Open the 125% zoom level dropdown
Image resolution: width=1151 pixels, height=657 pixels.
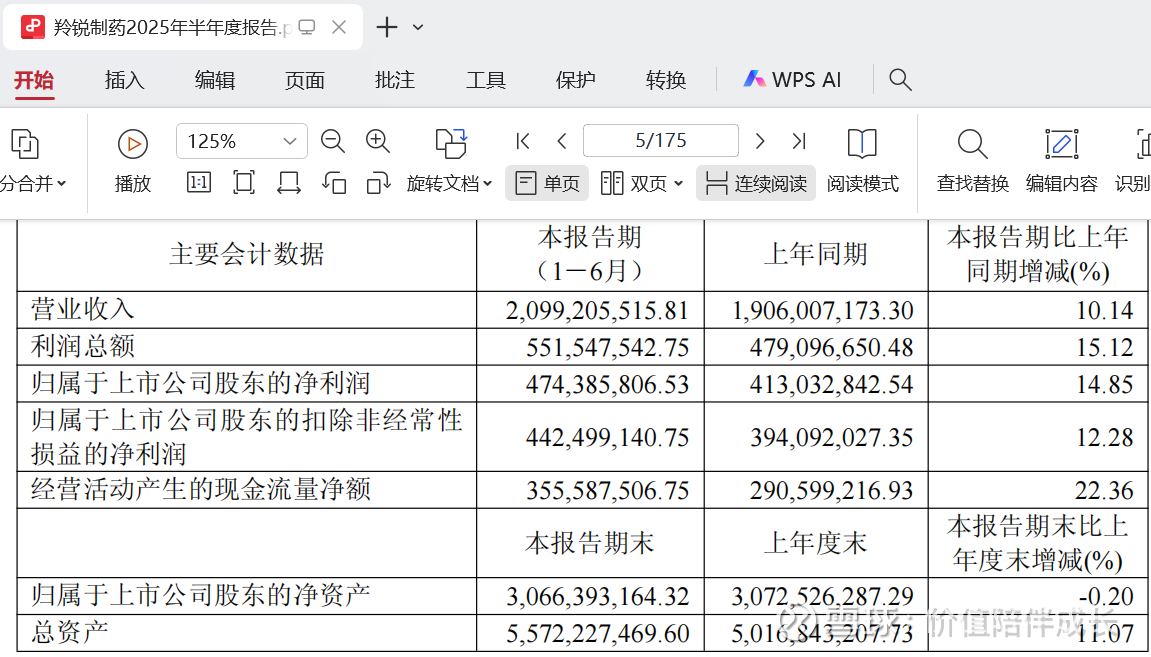tap(289, 141)
